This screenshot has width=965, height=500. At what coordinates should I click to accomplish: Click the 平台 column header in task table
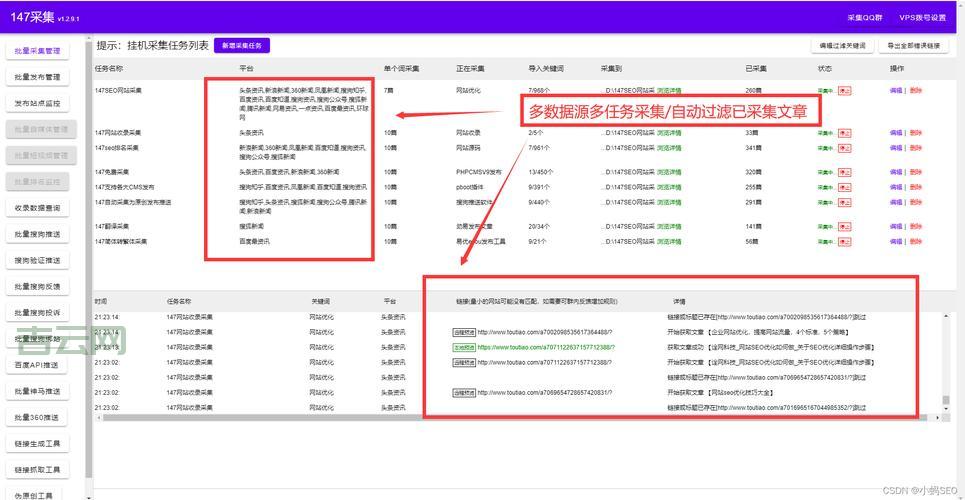tap(246, 69)
